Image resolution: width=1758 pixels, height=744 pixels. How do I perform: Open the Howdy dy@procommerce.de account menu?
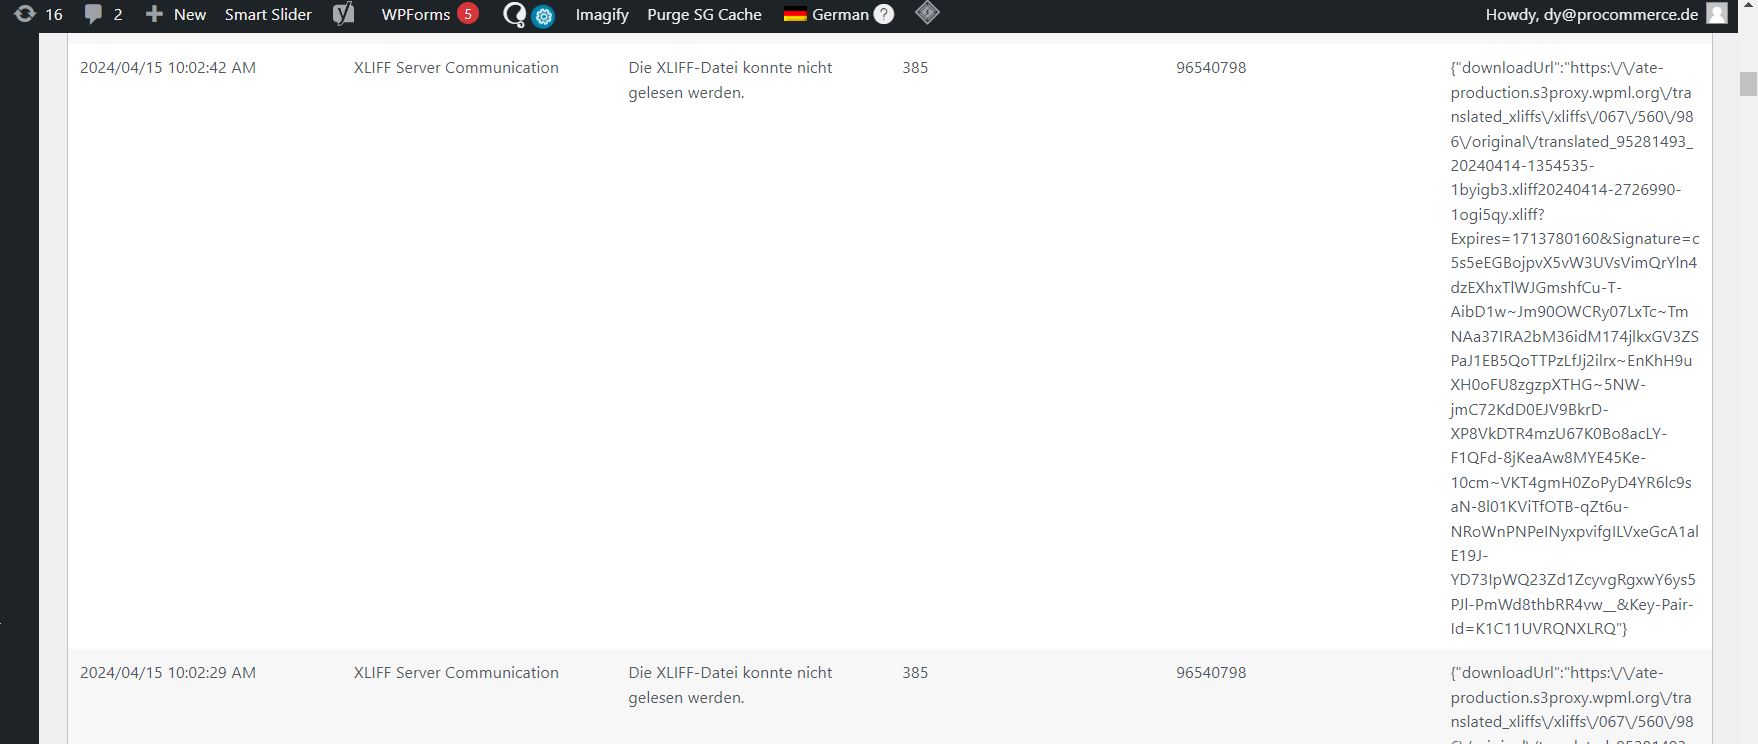tap(1592, 14)
